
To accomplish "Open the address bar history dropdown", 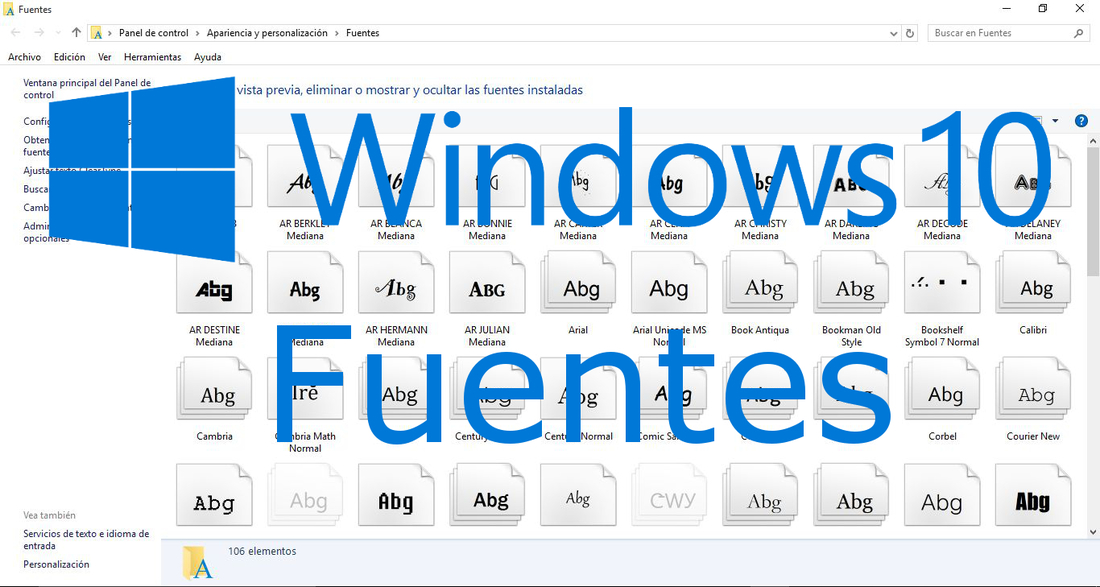I will click(893, 33).
